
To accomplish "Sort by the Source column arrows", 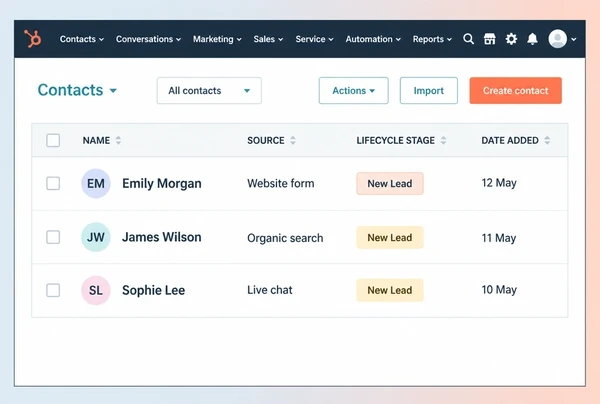I will (293, 140).
